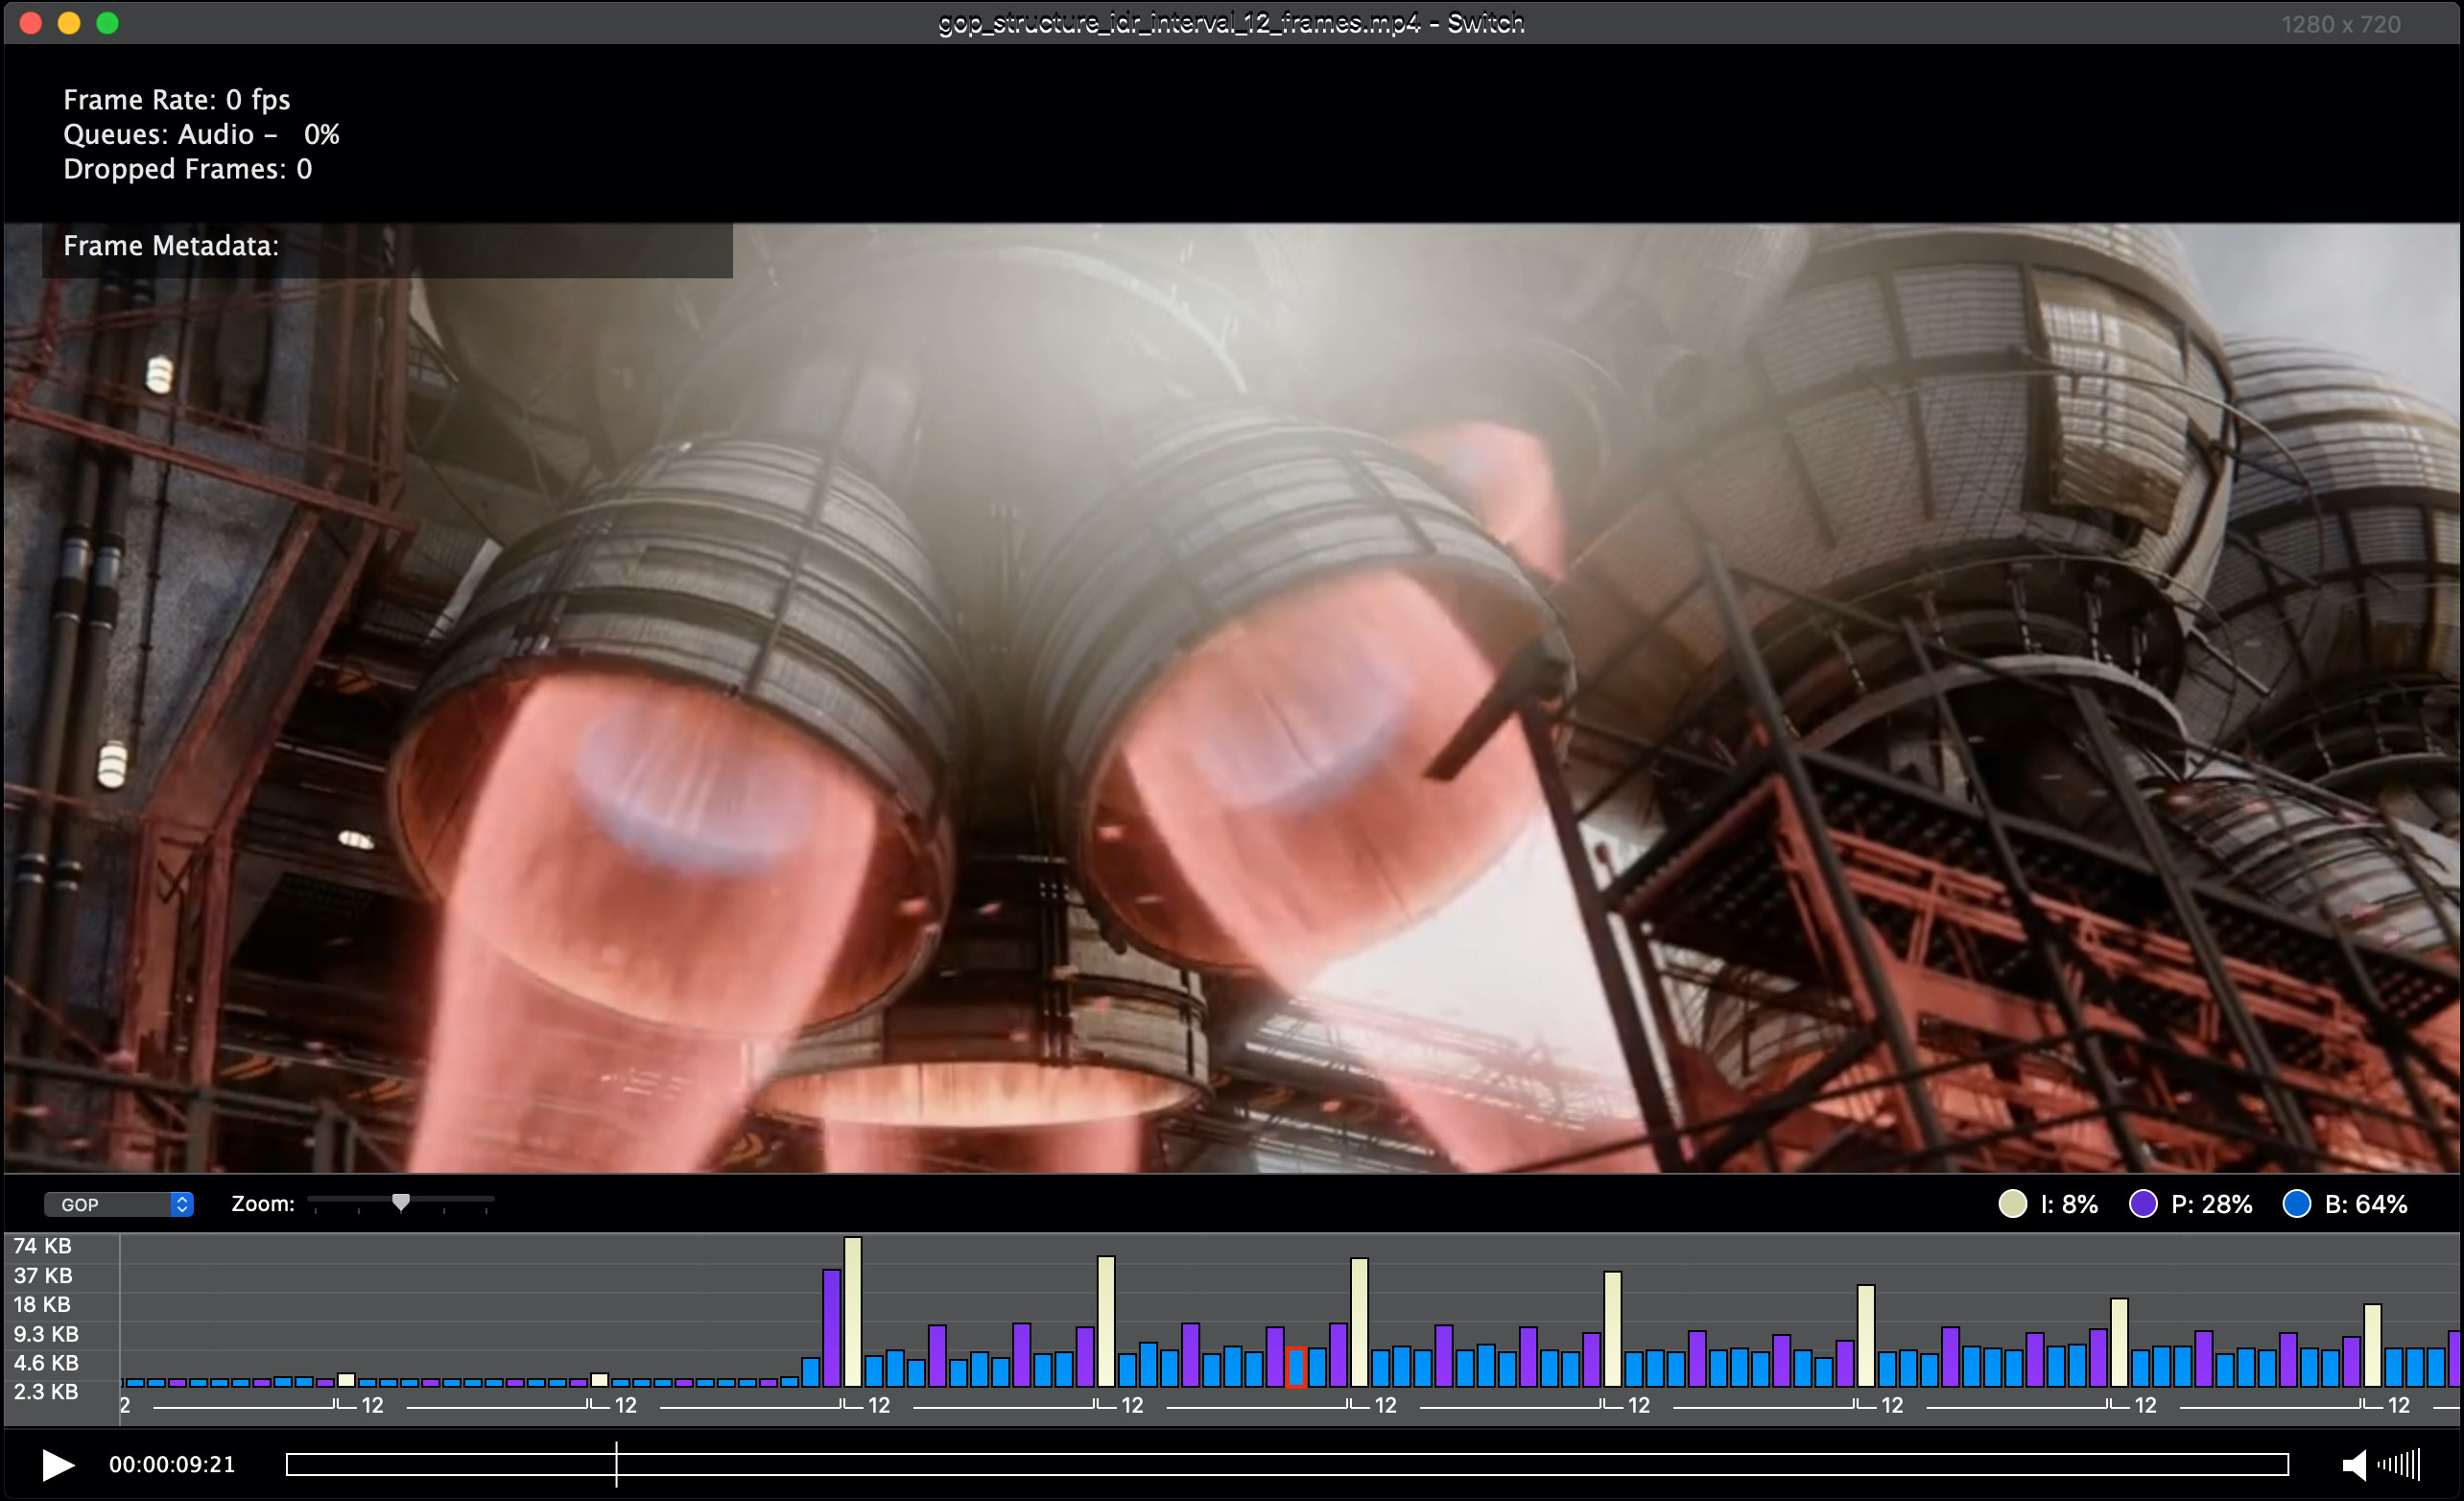2464x1501 pixels.
Task: Maximize the window with the green button
Action: 108,23
